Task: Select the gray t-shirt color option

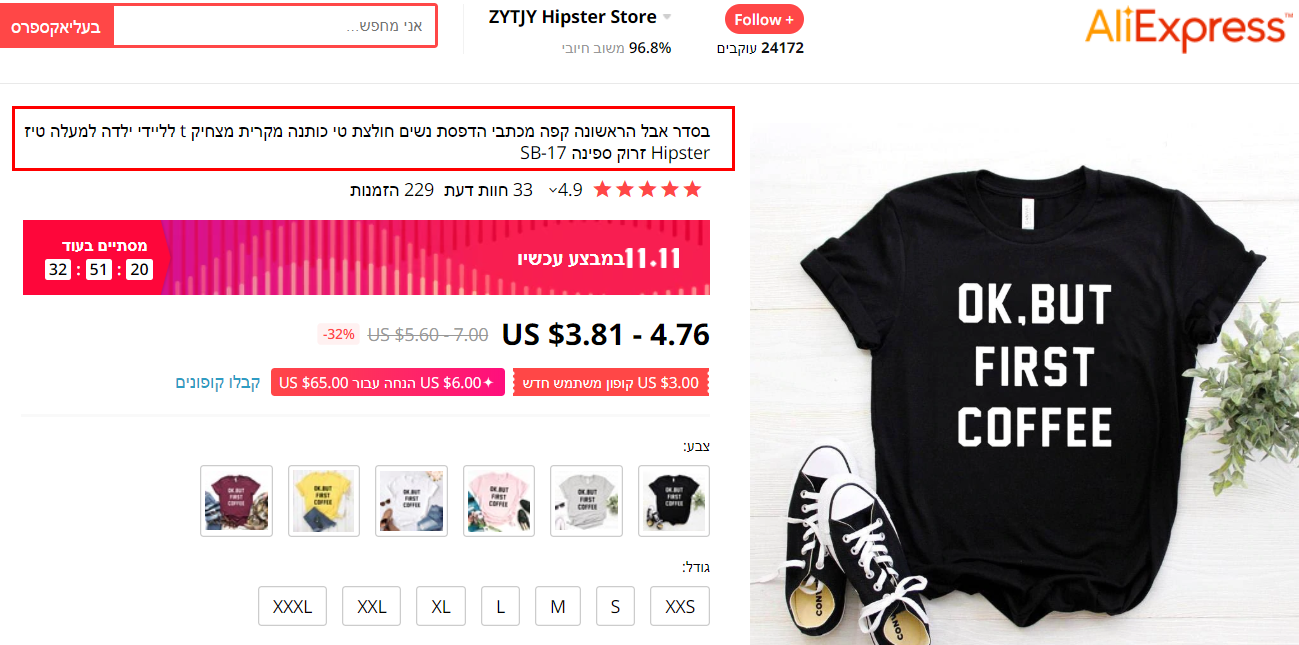Action: 586,500
